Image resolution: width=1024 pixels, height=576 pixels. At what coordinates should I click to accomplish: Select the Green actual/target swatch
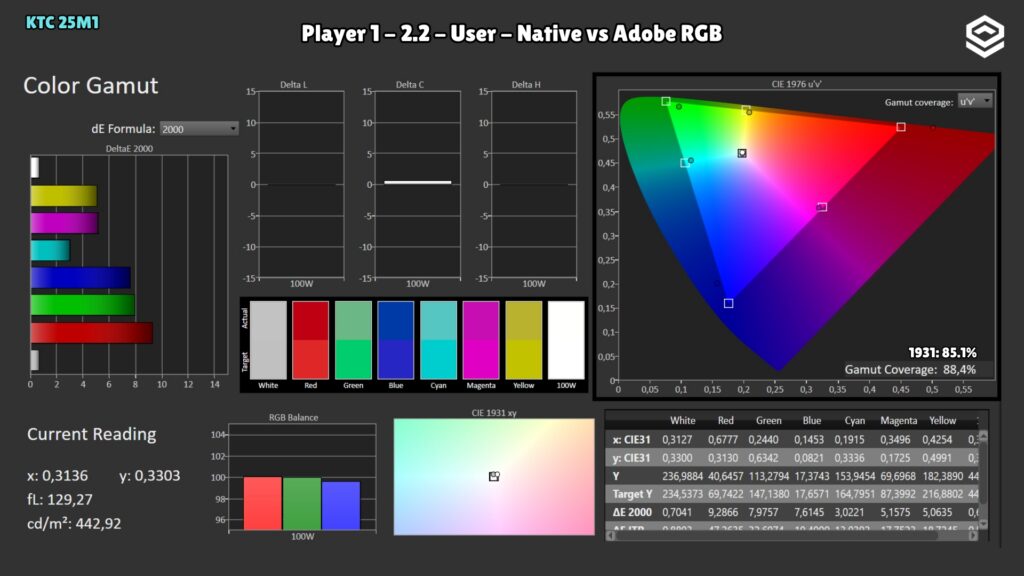(x=353, y=340)
